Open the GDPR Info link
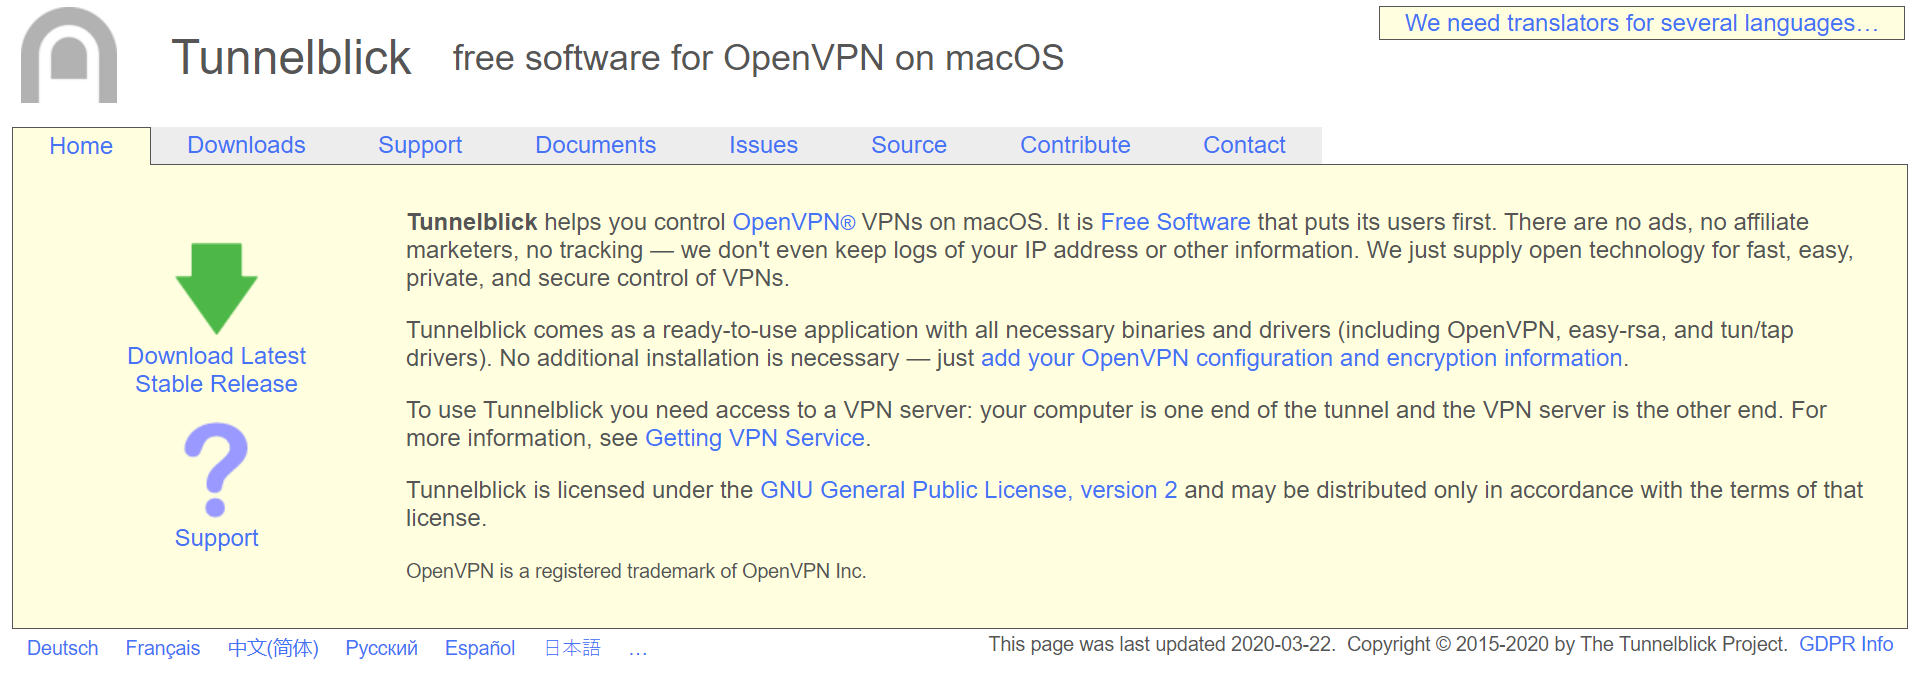1920x673 pixels. (1846, 644)
